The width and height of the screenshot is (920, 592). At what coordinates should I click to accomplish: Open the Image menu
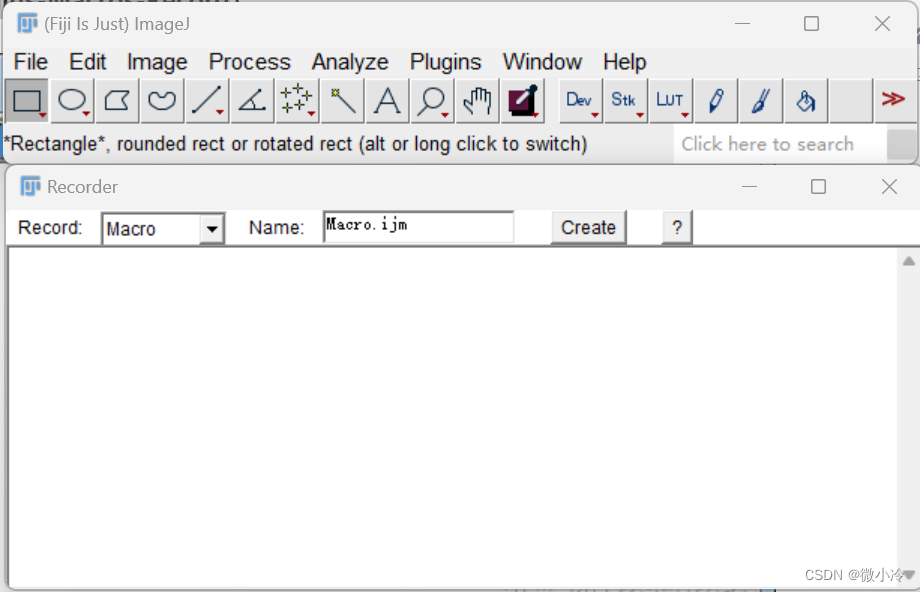(157, 62)
